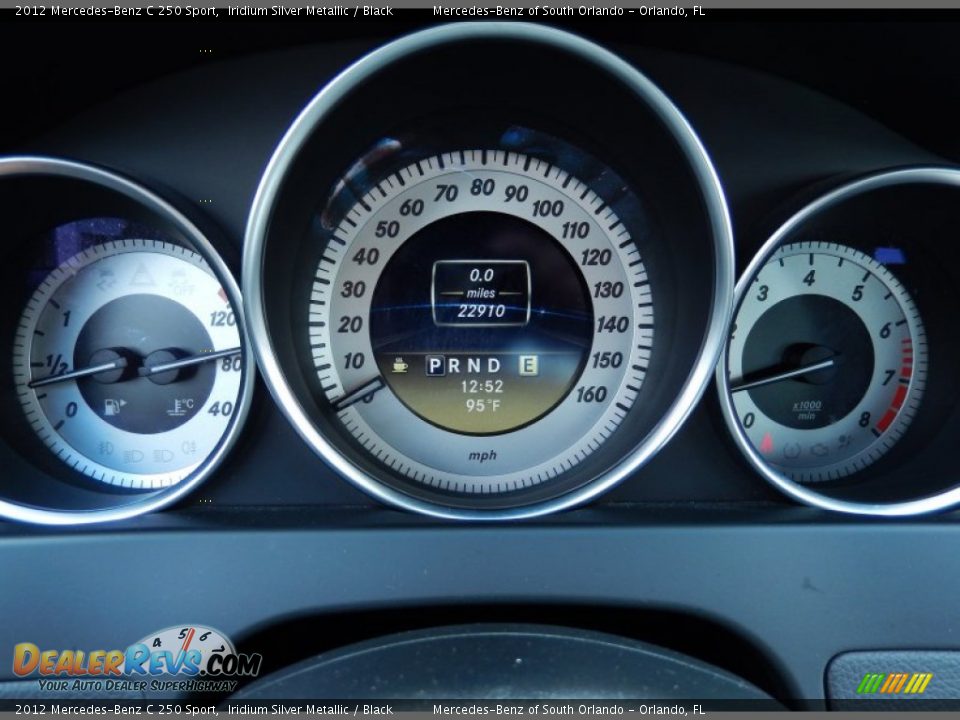
Task: Select the coffee cup attention assist icon
Action: 400,366
